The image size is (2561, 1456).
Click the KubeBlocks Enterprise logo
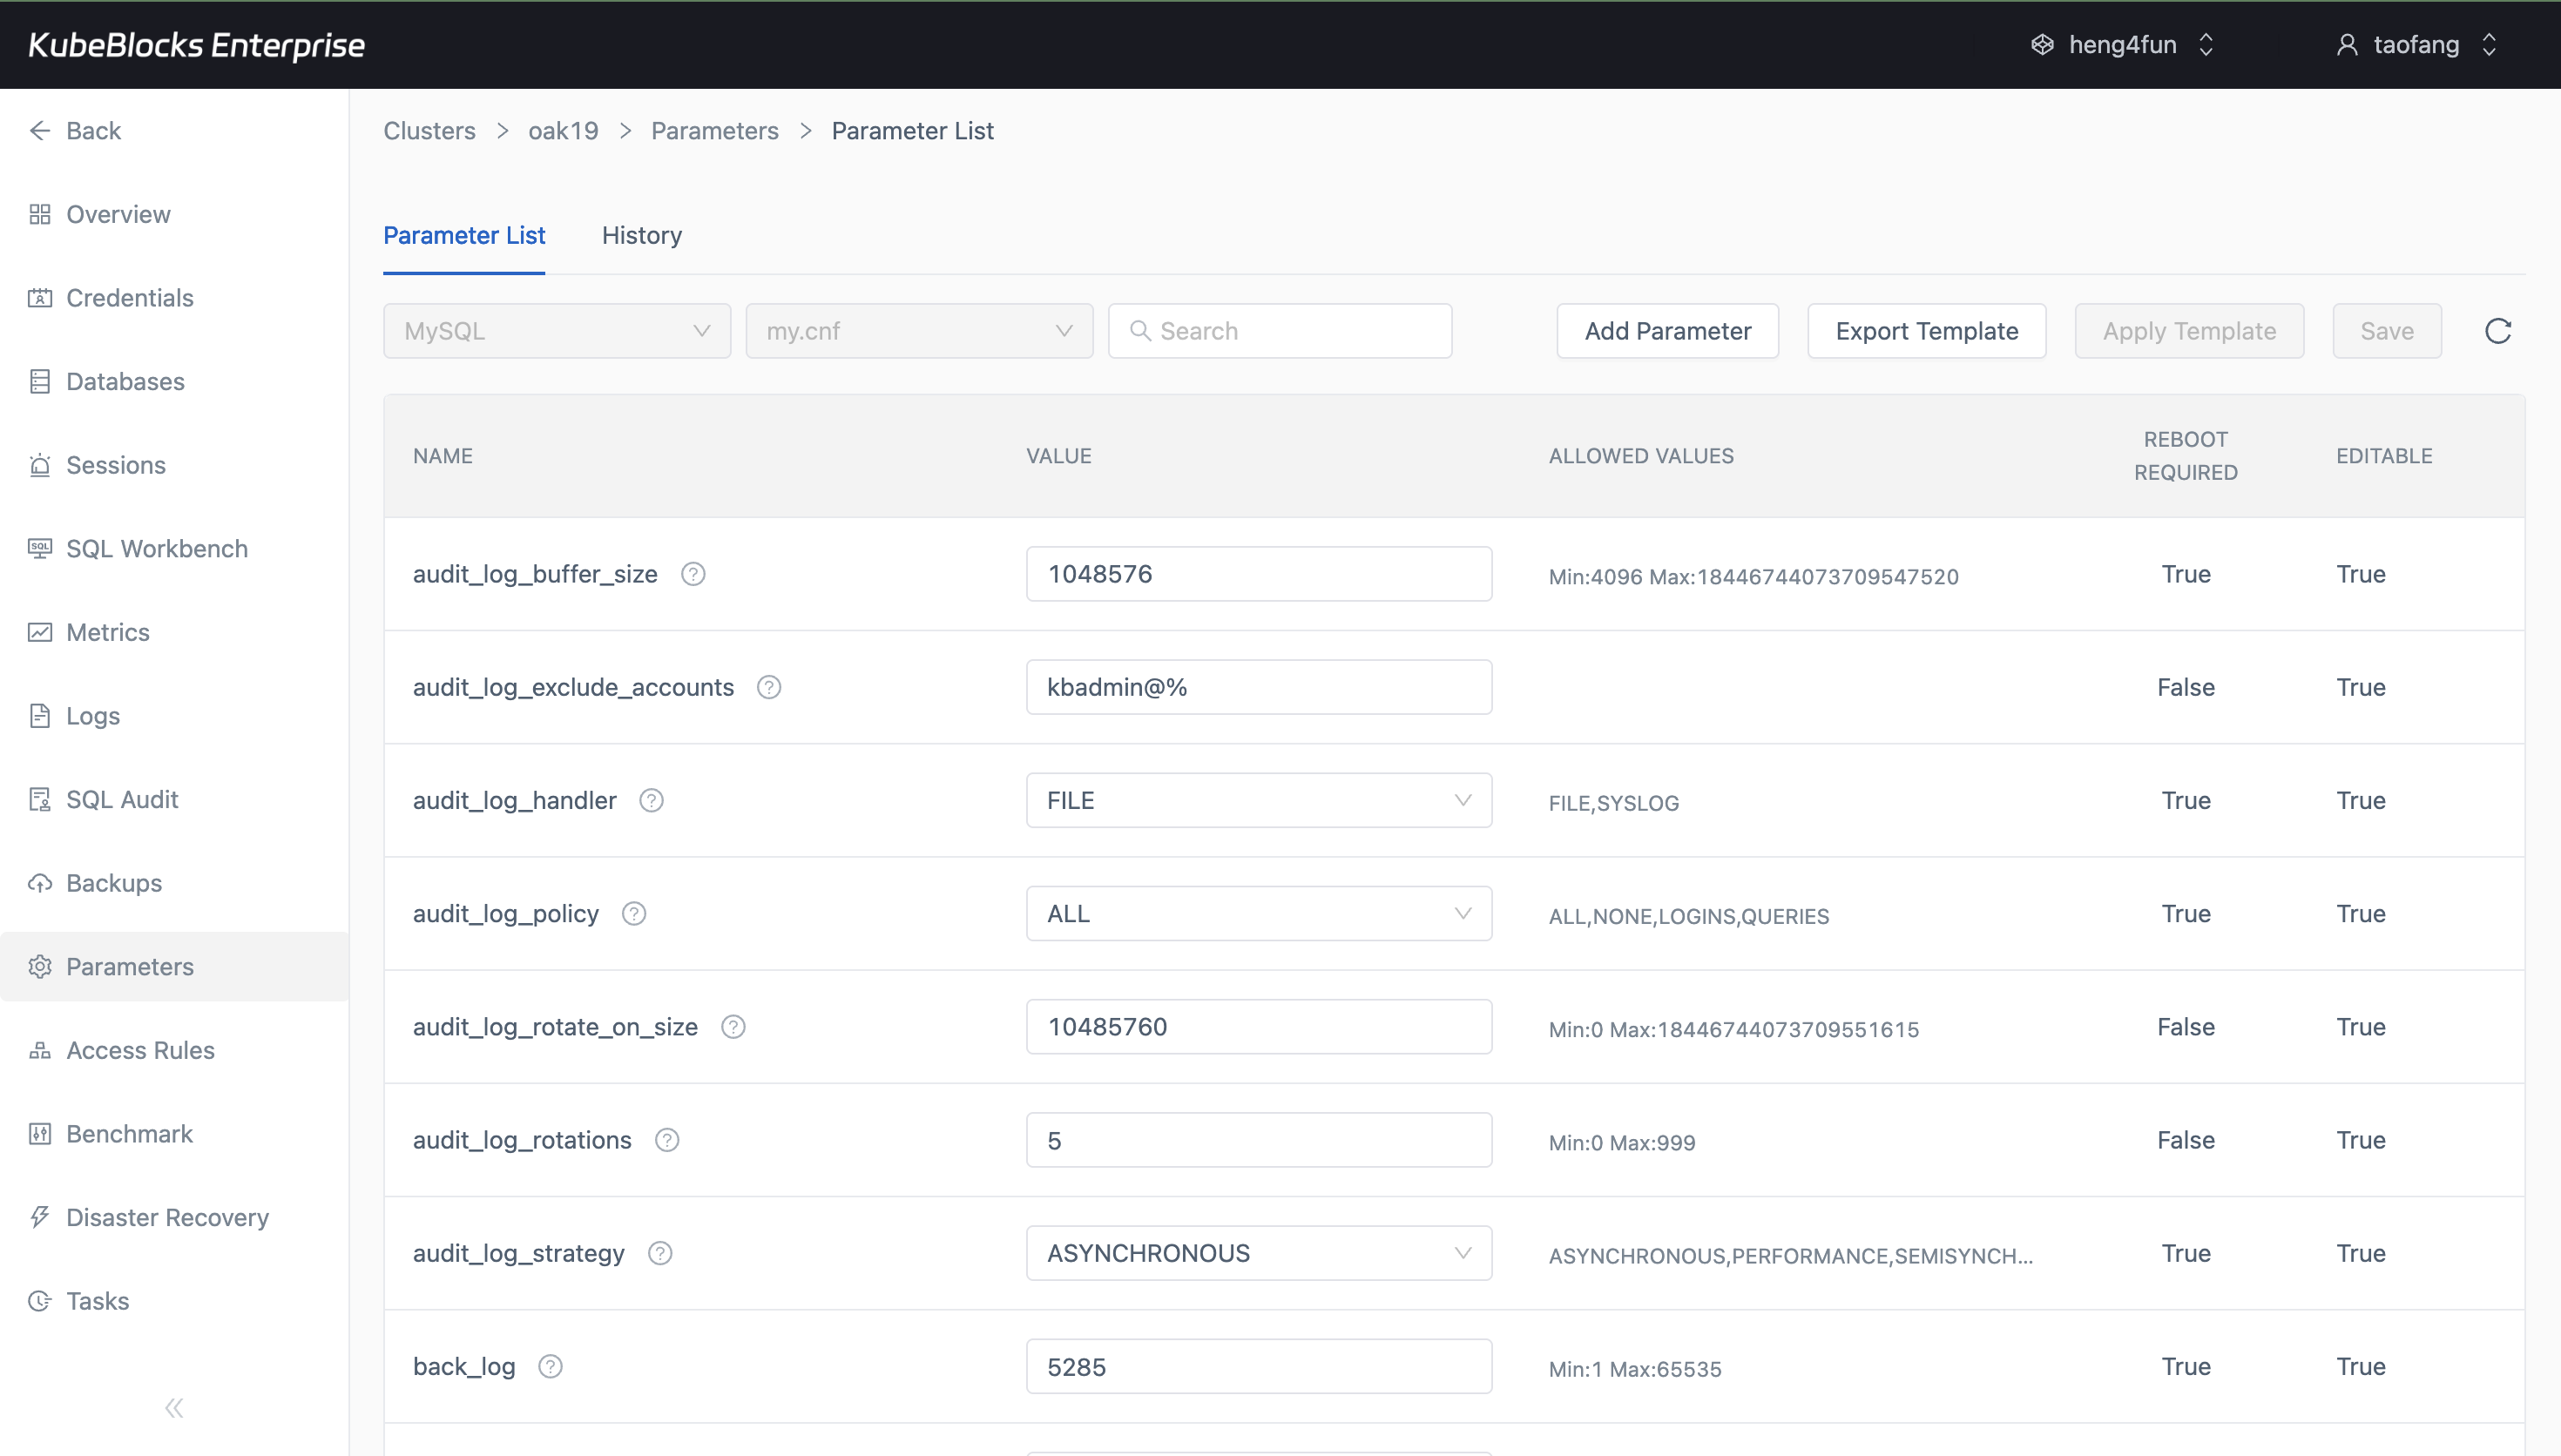point(196,45)
